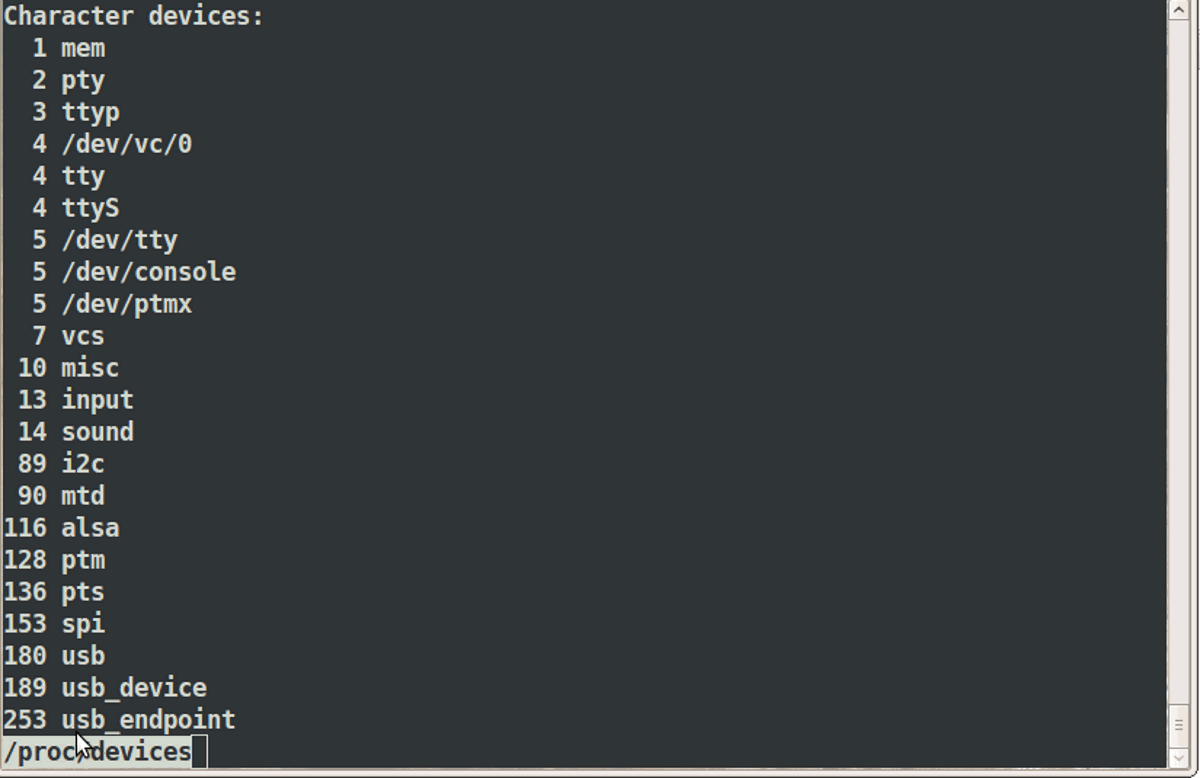Click the 'i2c' line numbered 89
This screenshot has width=1200, height=778.
(x=82, y=463)
